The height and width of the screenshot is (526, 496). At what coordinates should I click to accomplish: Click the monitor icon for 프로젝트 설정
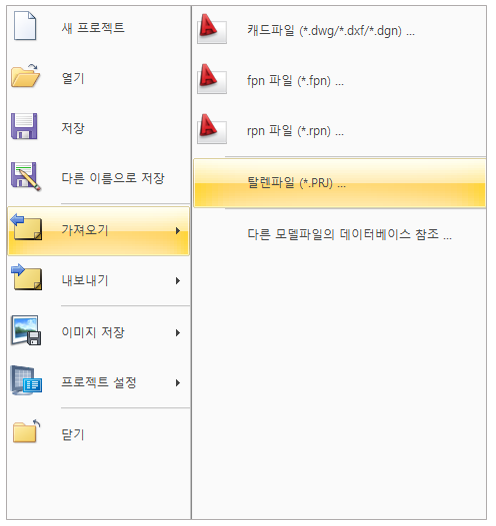pos(26,380)
